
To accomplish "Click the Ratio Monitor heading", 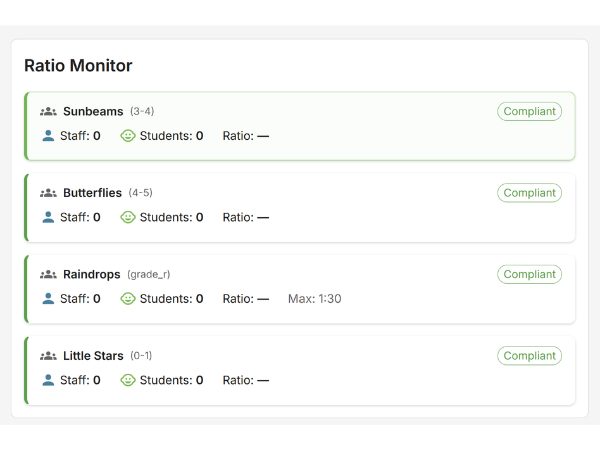I will coord(78,66).
